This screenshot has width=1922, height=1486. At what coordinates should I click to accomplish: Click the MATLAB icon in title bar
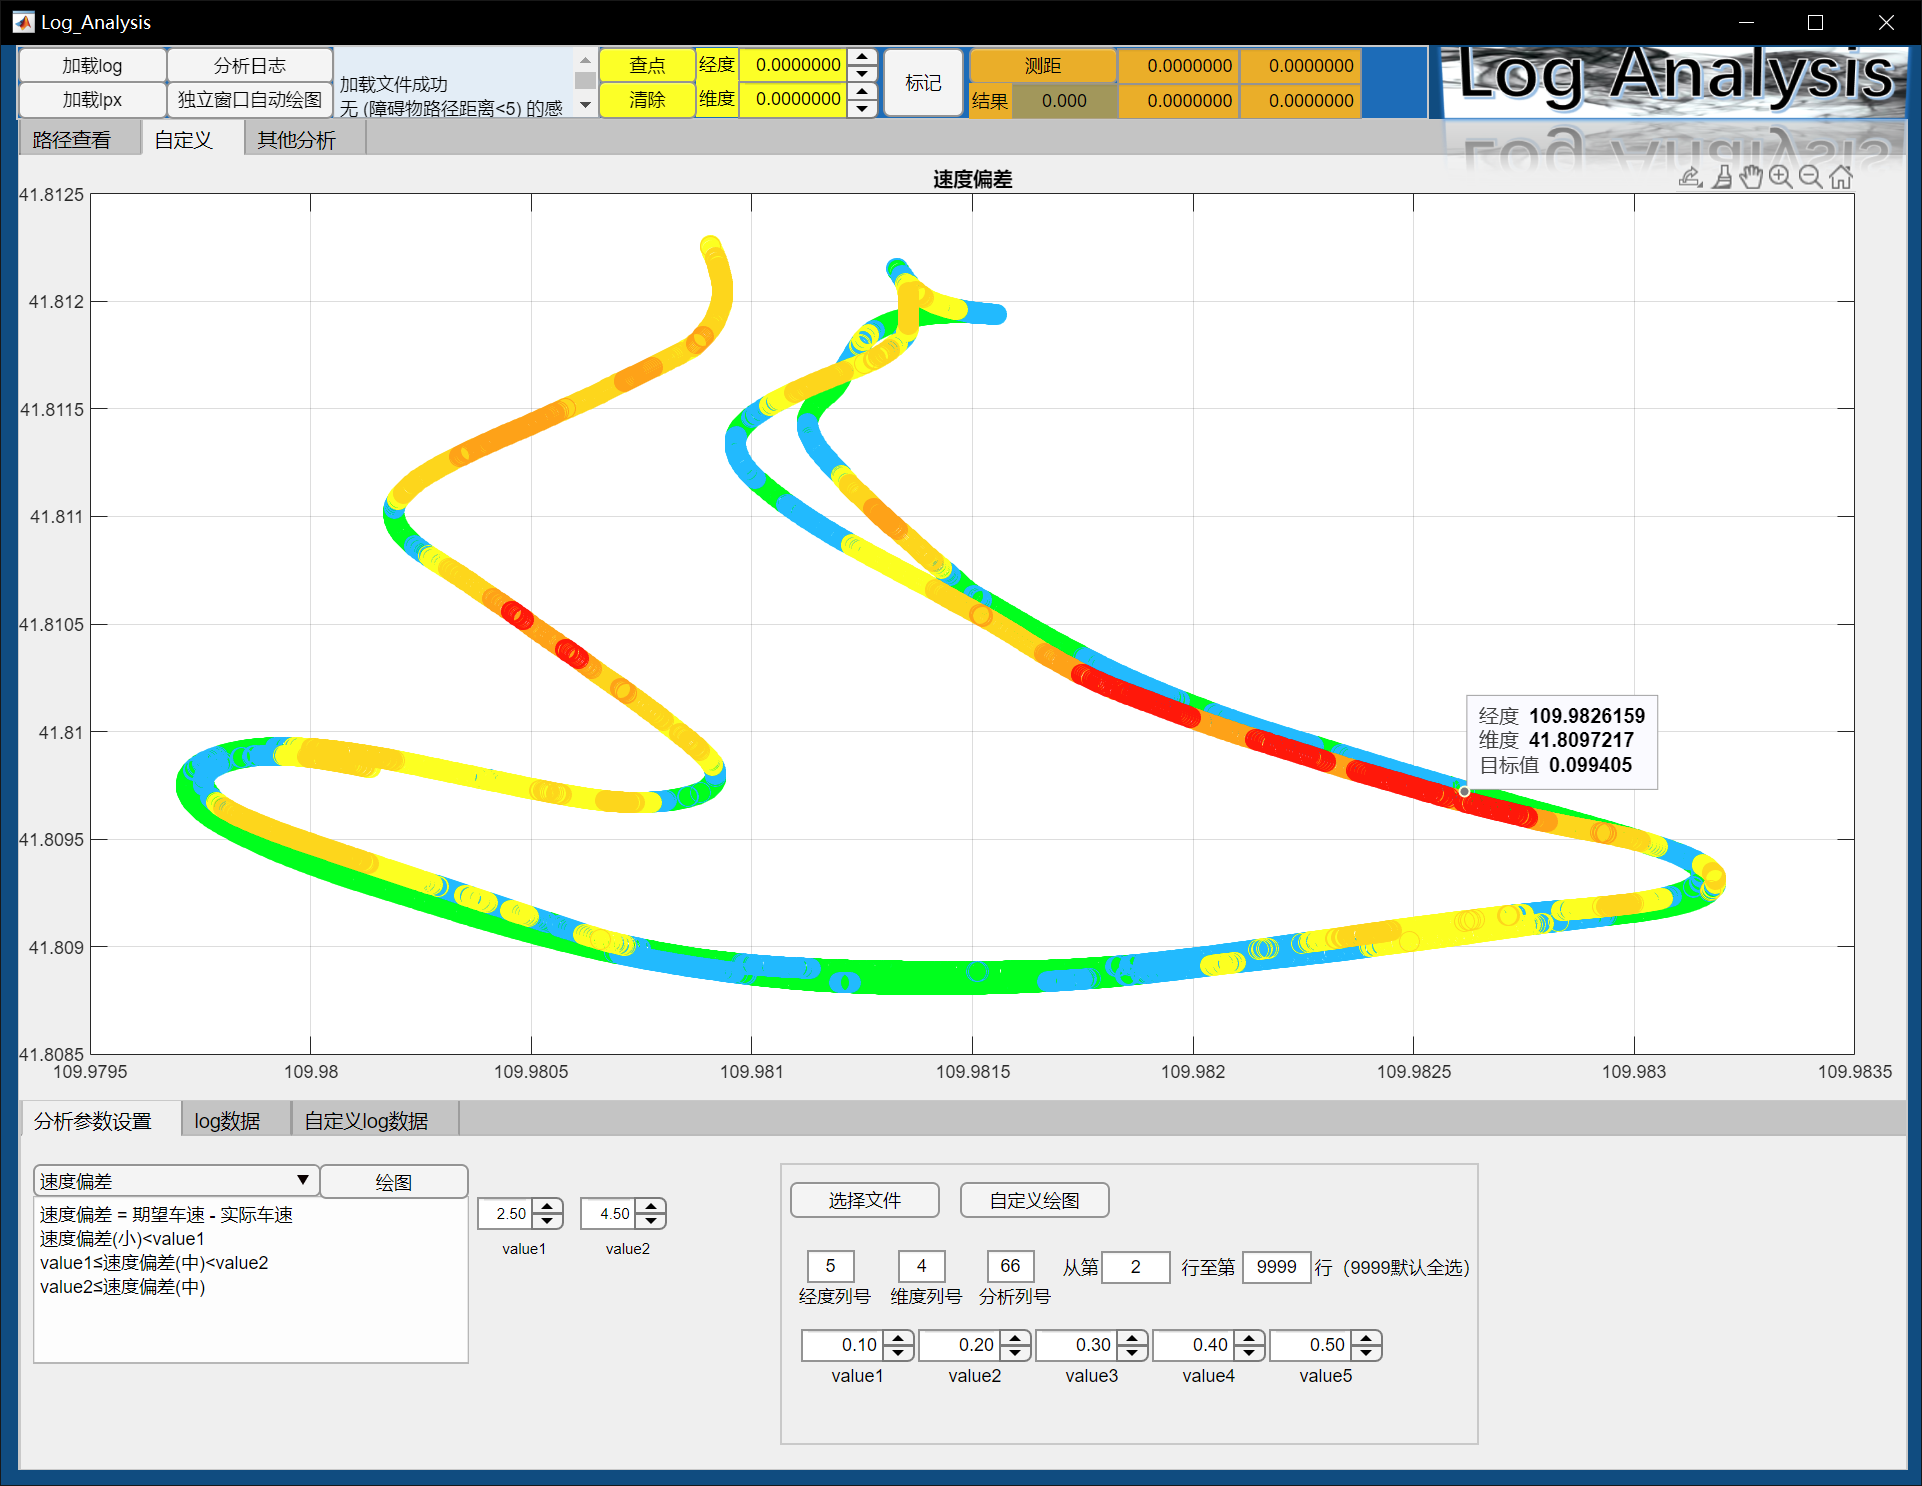22,22
